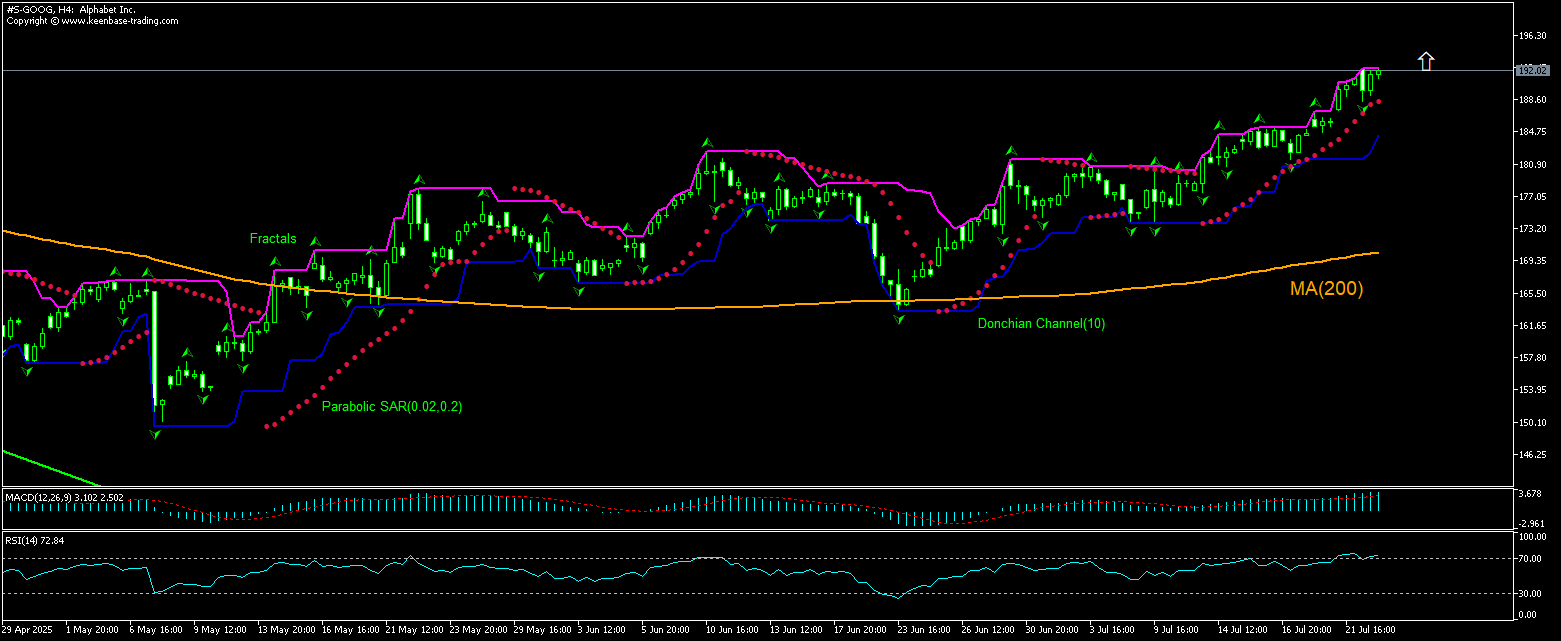Select the #S-GOOG, H4 chart title
The width and height of the screenshot is (1561, 641).
69,9
